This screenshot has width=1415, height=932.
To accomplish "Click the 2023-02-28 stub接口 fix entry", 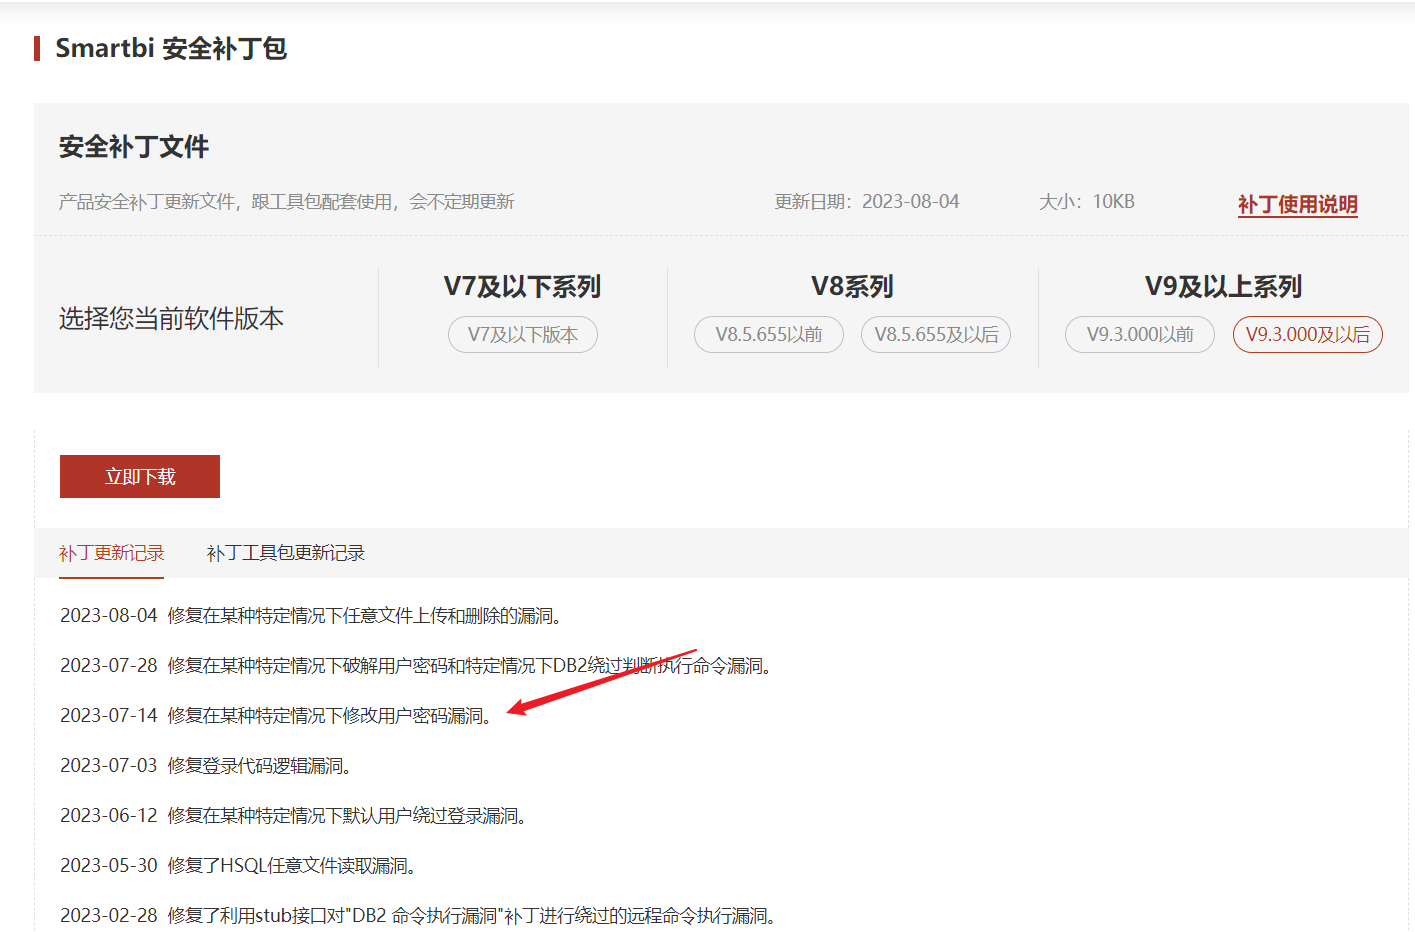I will click(x=419, y=916).
